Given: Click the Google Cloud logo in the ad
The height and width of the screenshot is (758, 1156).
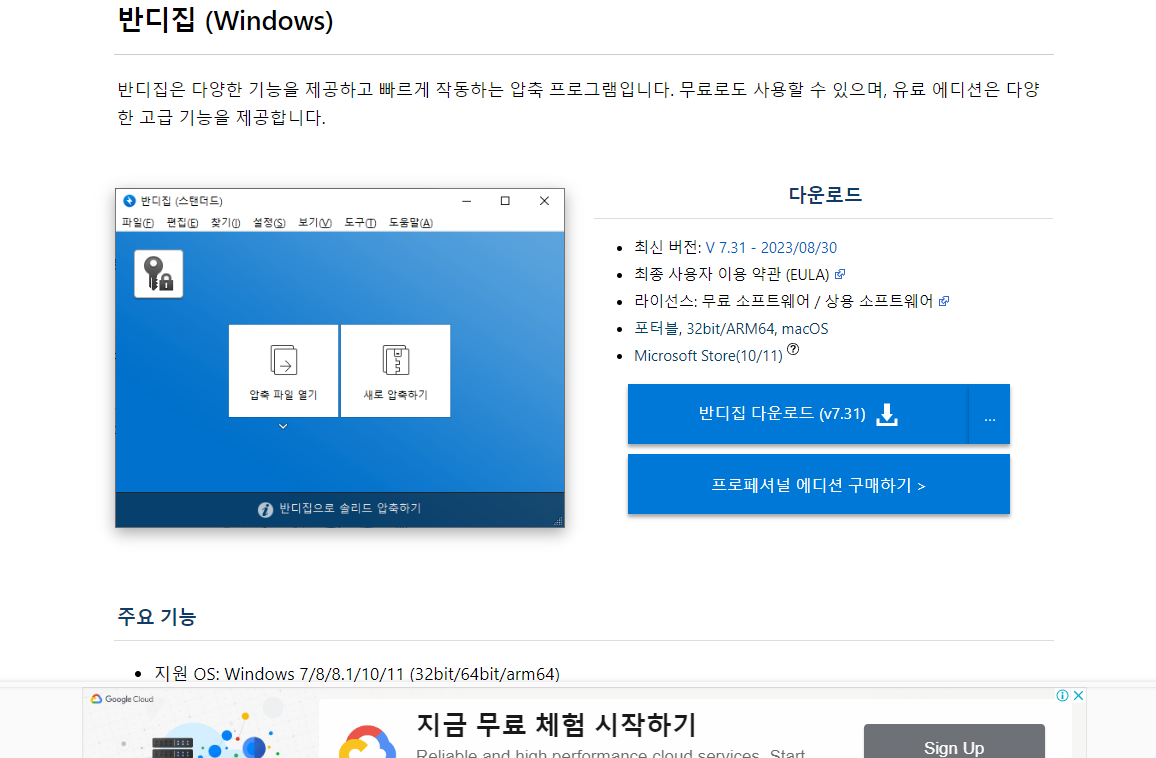Looking at the screenshot, I should coord(122,699).
